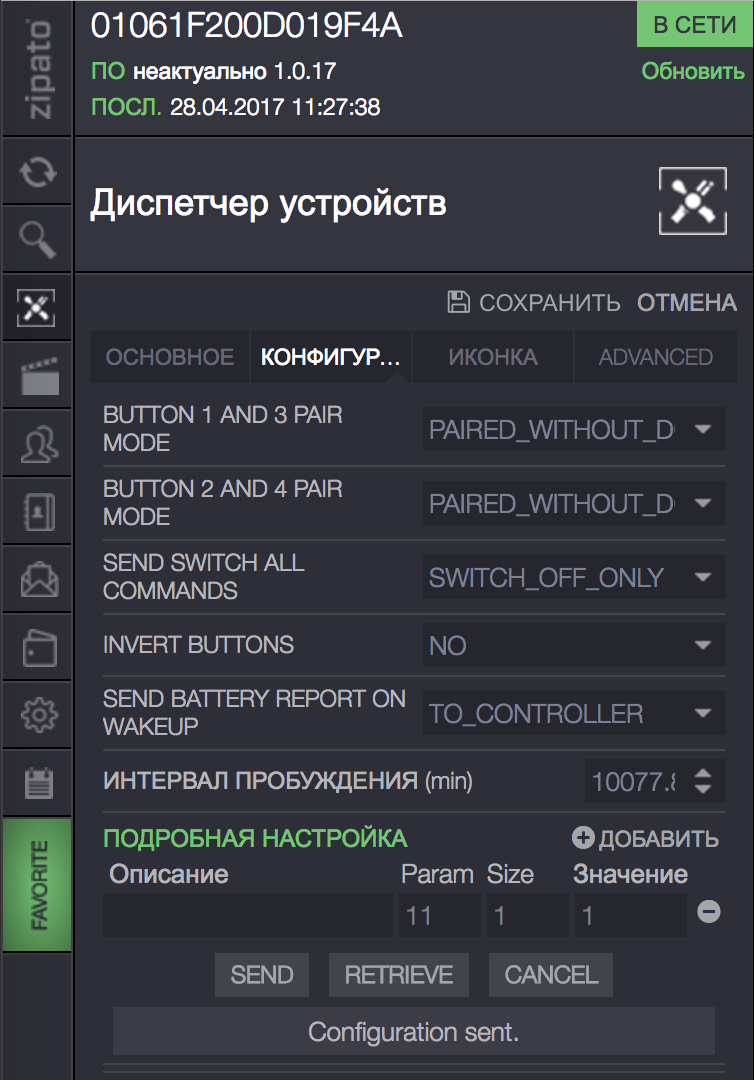This screenshot has height=1080, width=754.
Task: Open the contacts book sidebar icon
Action: [39, 512]
